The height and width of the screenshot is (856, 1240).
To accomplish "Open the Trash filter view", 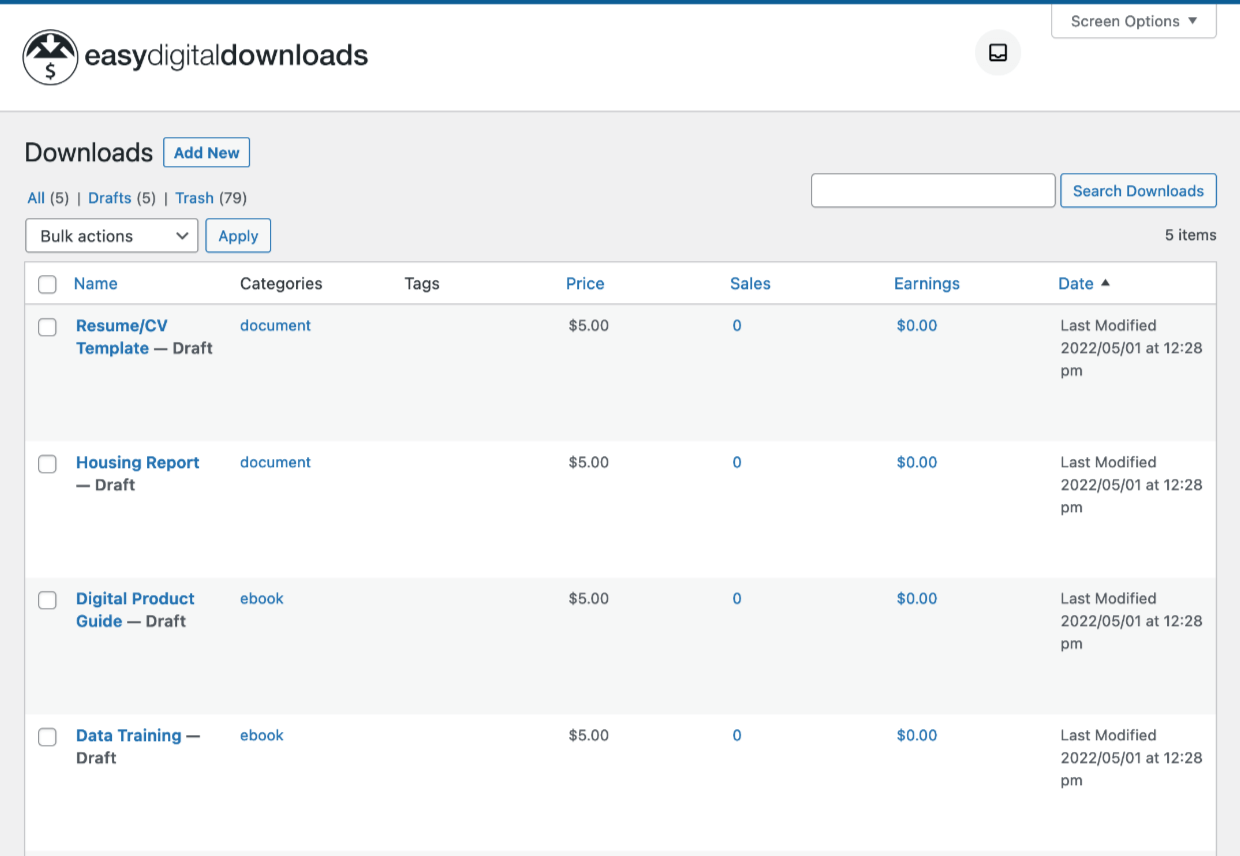I will coord(194,197).
